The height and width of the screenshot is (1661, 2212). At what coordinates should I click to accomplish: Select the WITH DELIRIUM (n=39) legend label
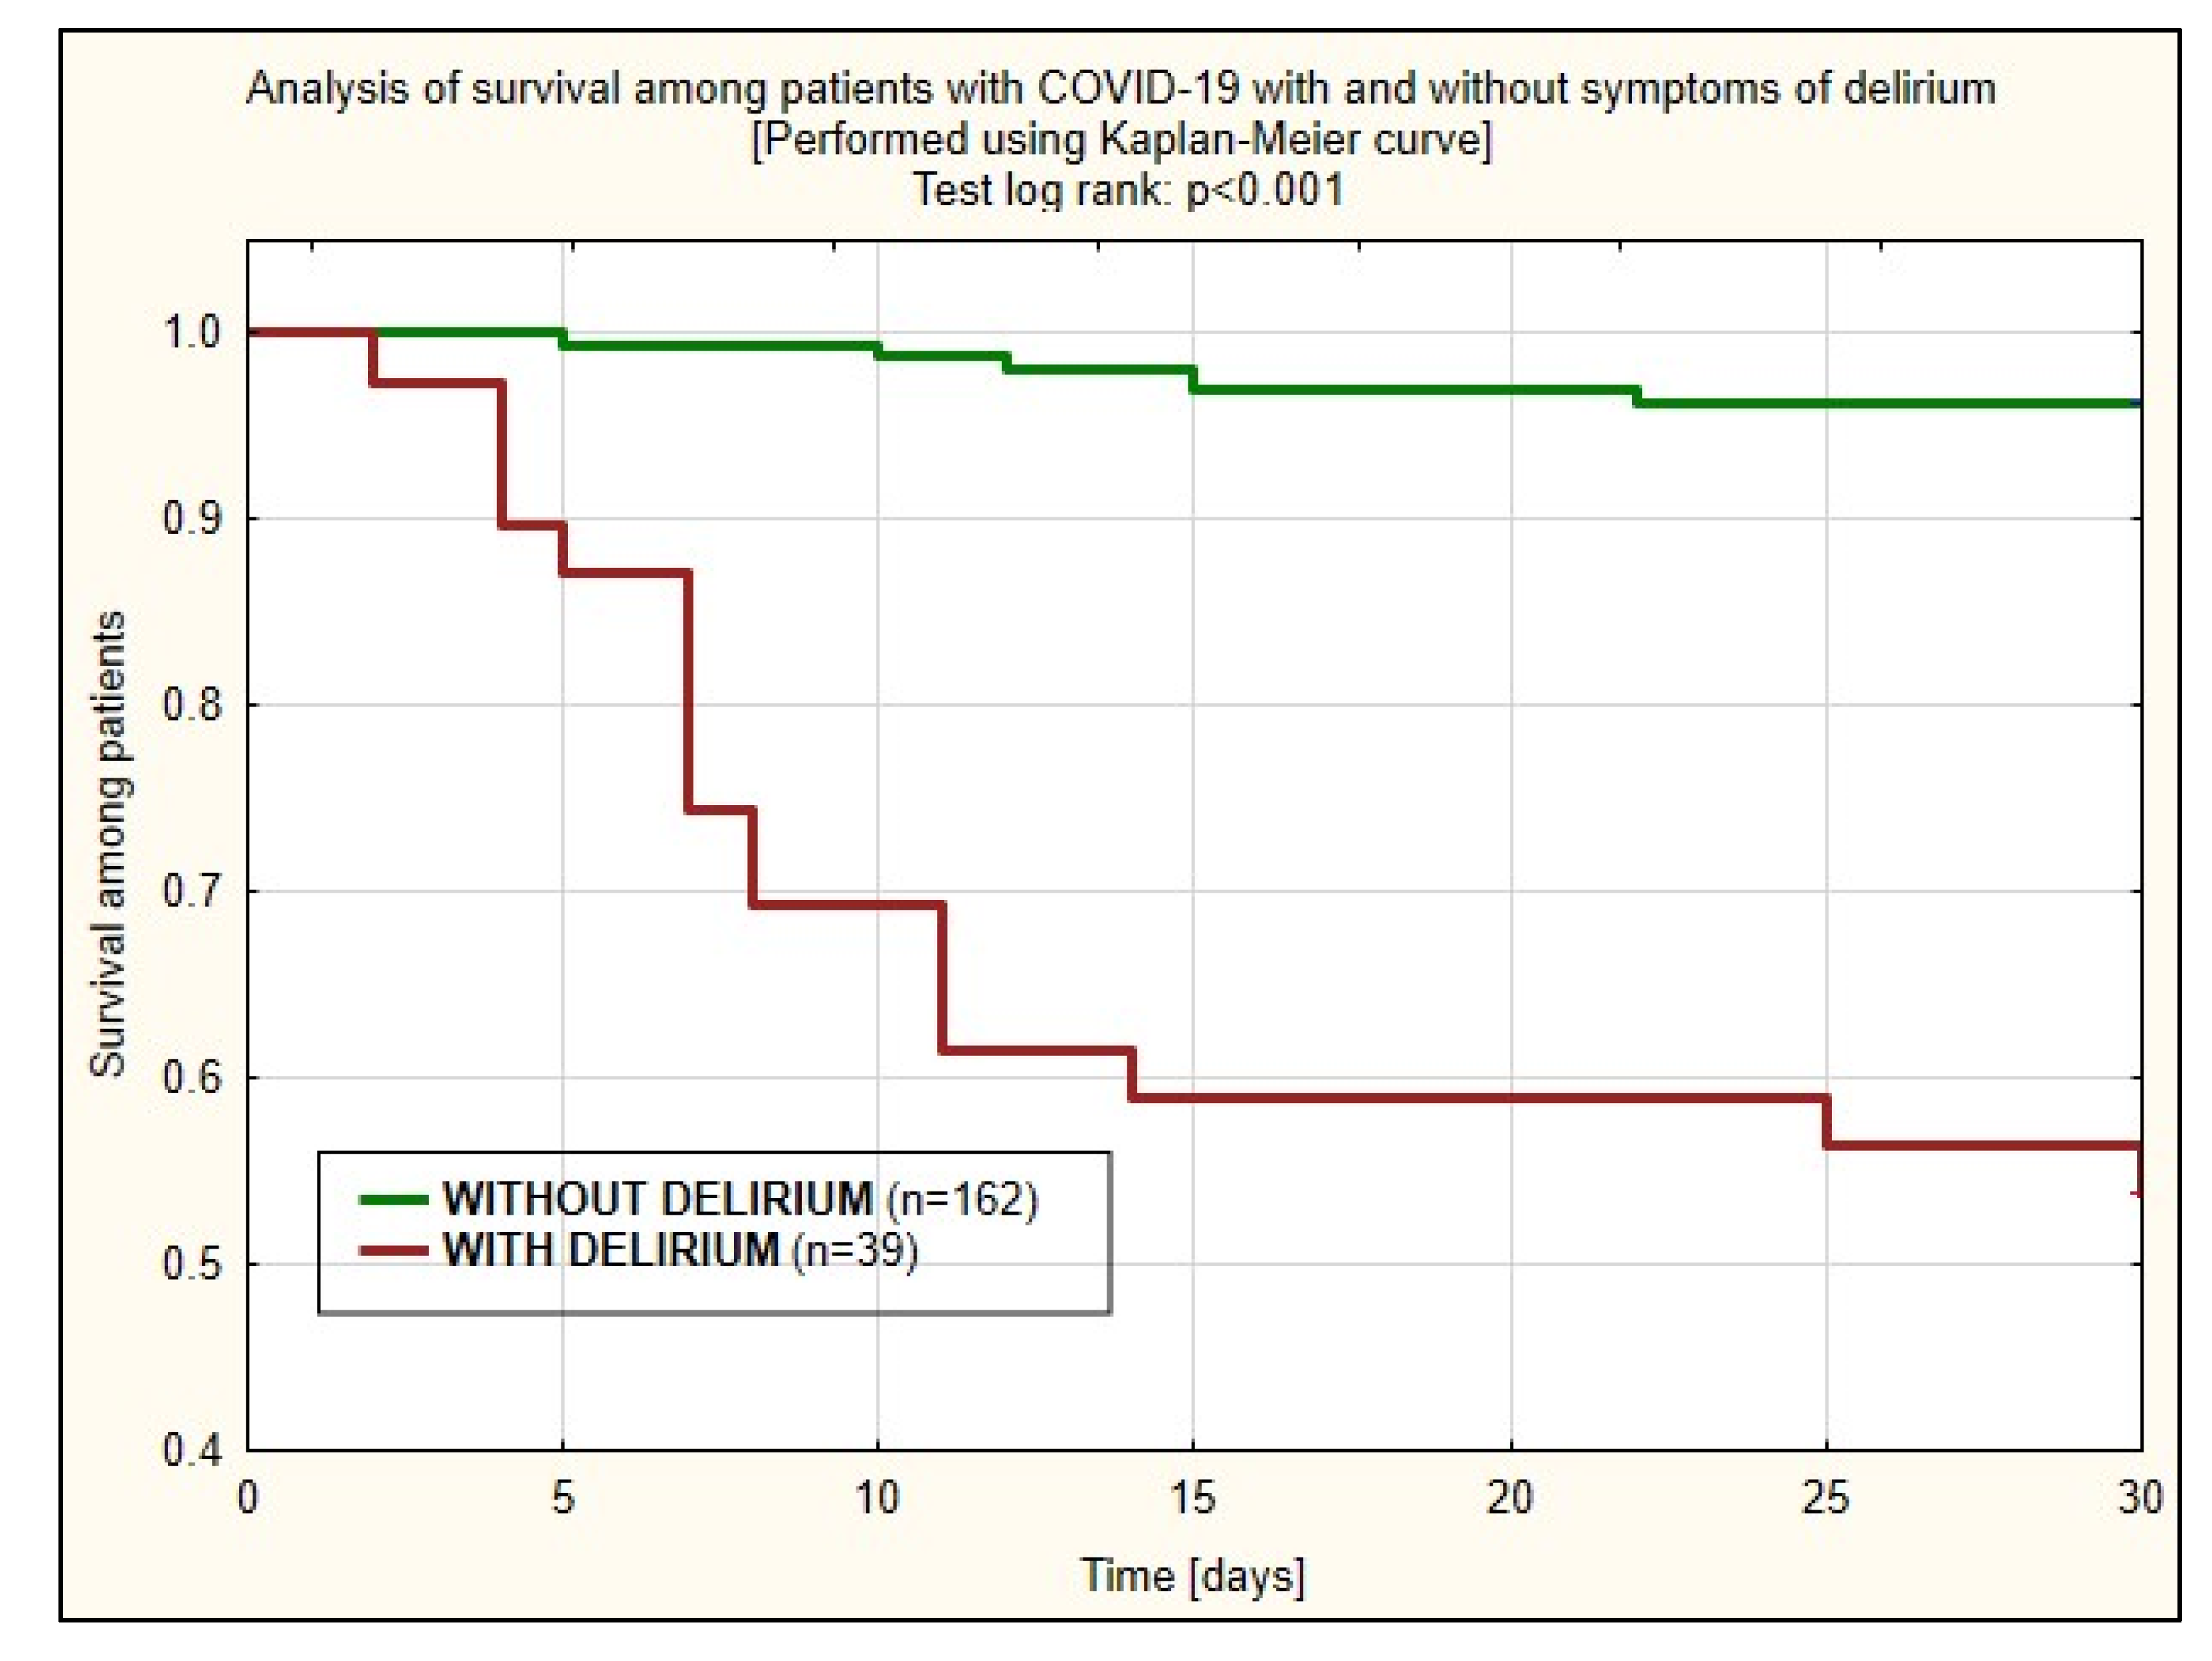tap(680, 1249)
